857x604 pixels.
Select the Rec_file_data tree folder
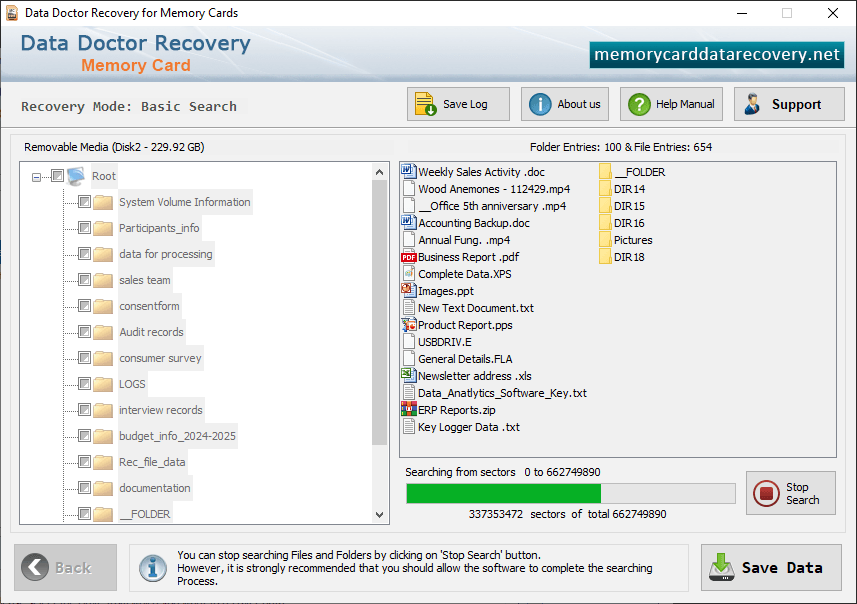[152, 462]
